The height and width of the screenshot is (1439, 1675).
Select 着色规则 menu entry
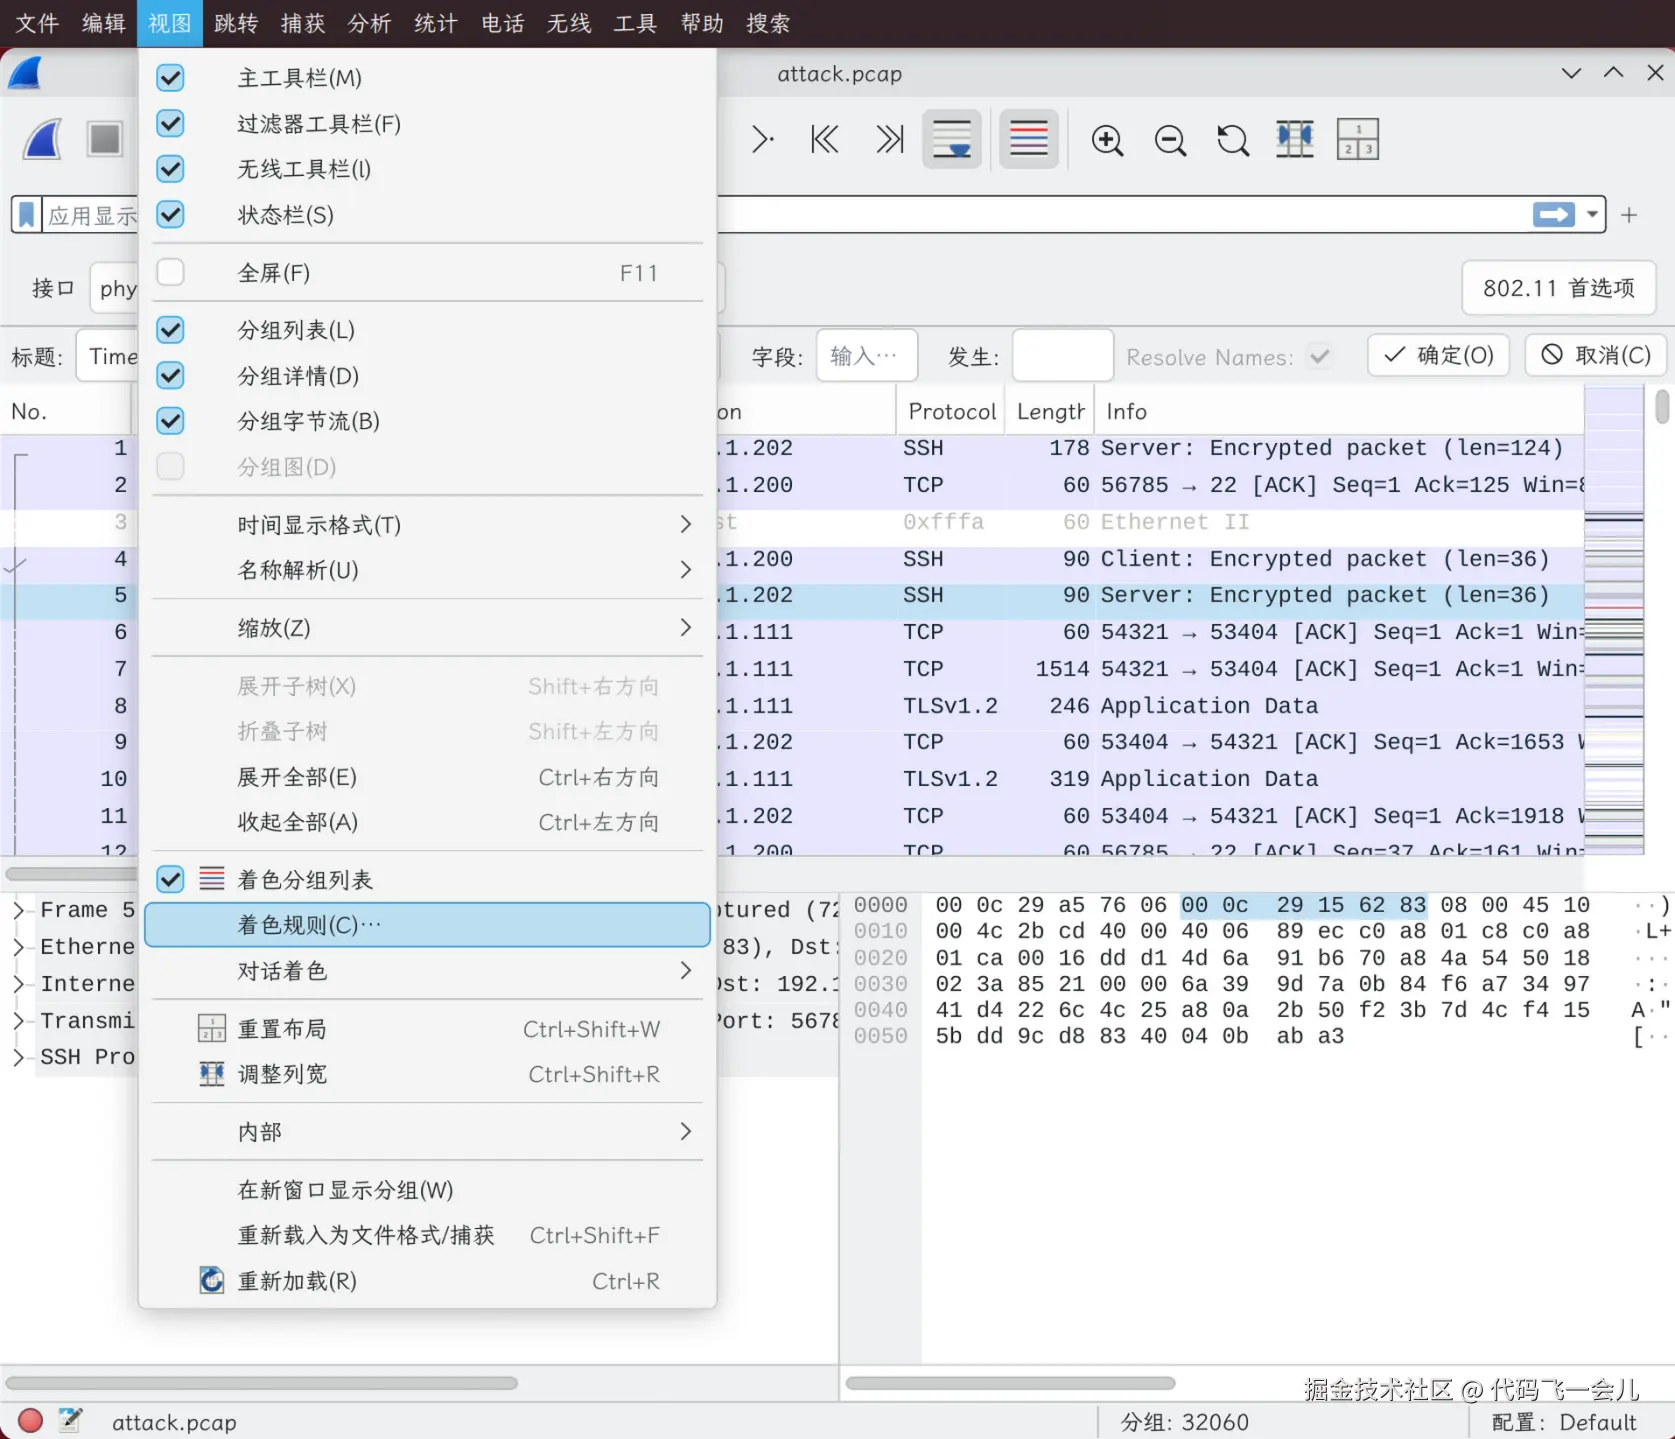pos(427,925)
